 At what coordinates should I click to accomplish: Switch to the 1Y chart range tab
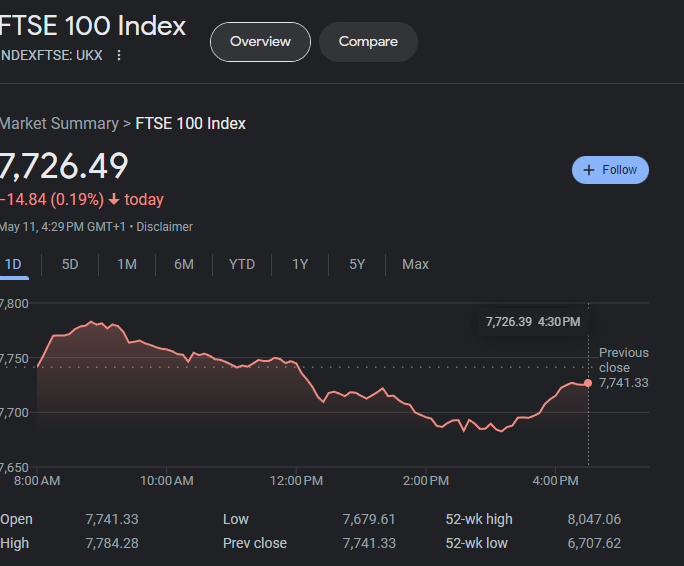point(300,264)
